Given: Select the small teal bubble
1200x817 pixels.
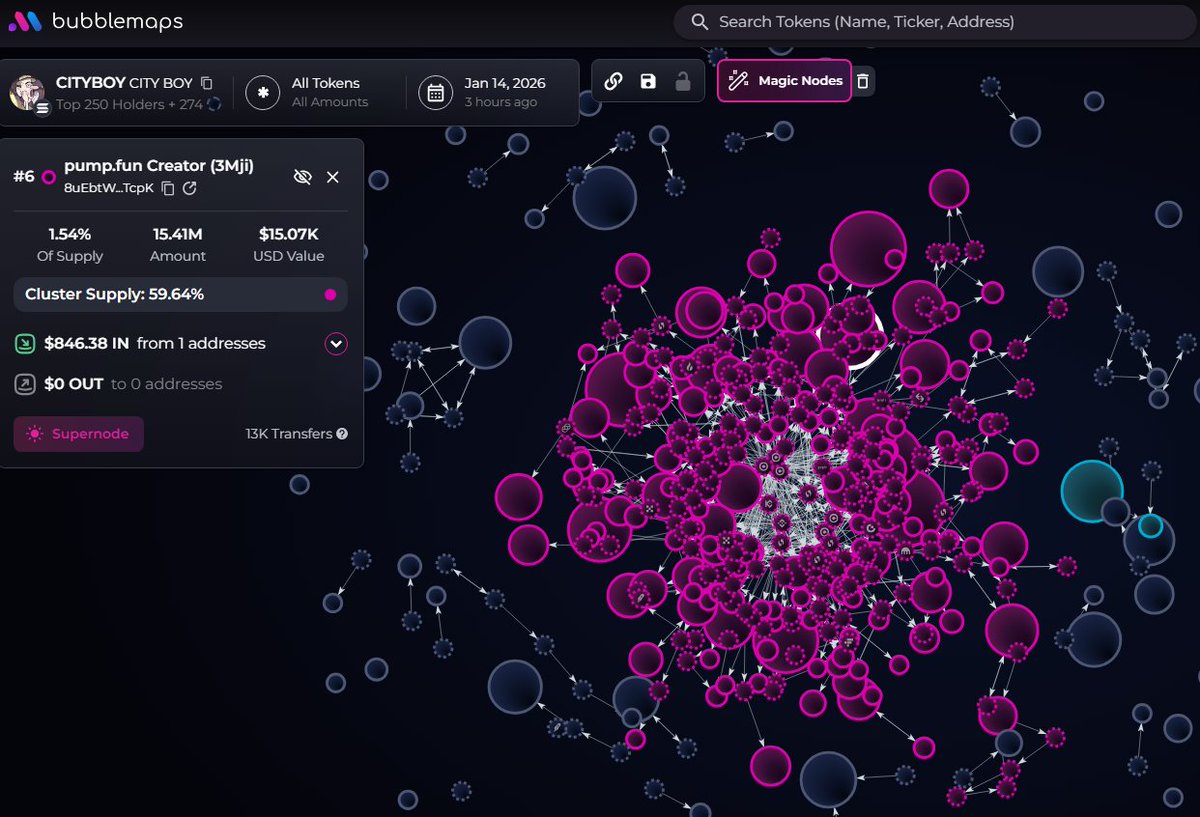Looking at the screenshot, I should pos(1150,525).
